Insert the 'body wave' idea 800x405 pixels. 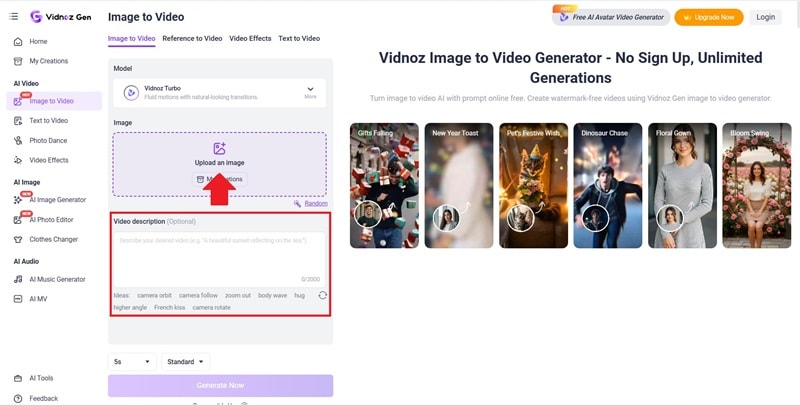pyautogui.click(x=272, y=295)
